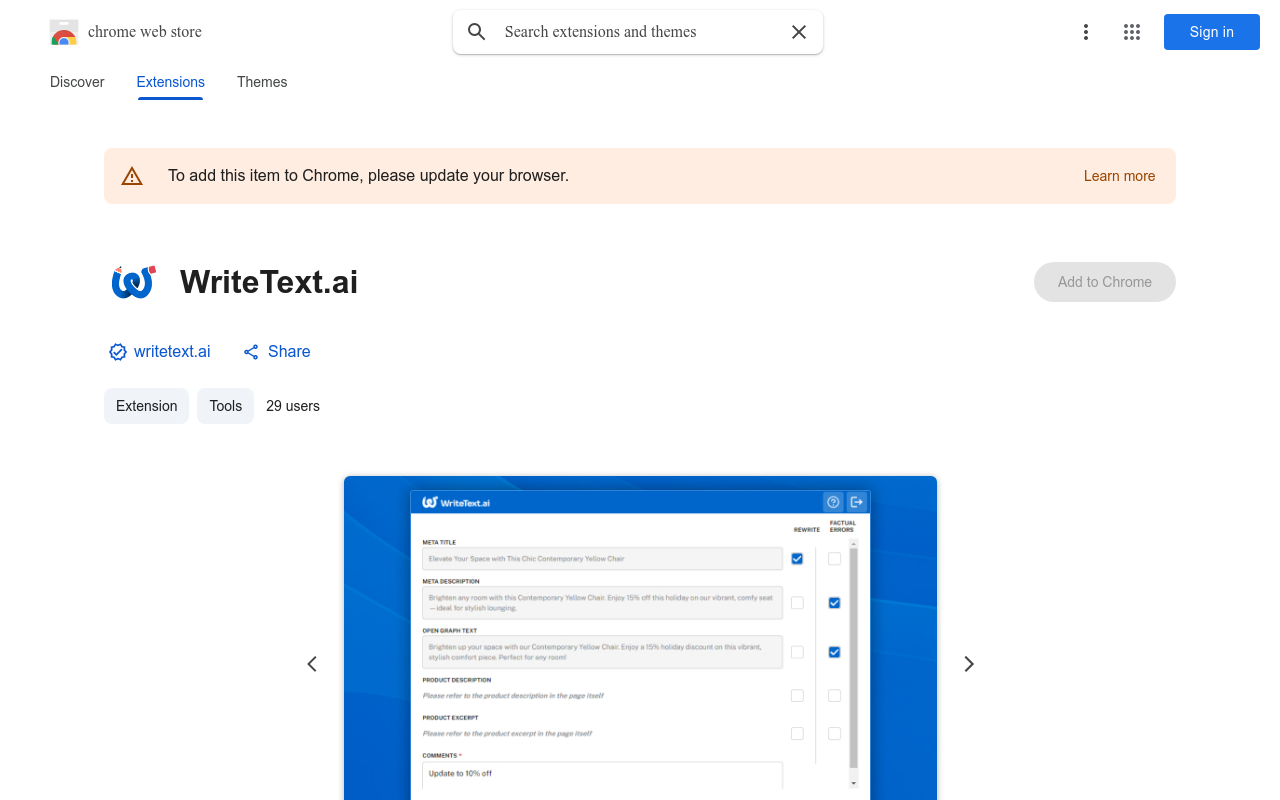Screen dimensions: 1280x800
Task: Toggle the Open Graph Text rewrite checkbox
Action: (797, 652)
